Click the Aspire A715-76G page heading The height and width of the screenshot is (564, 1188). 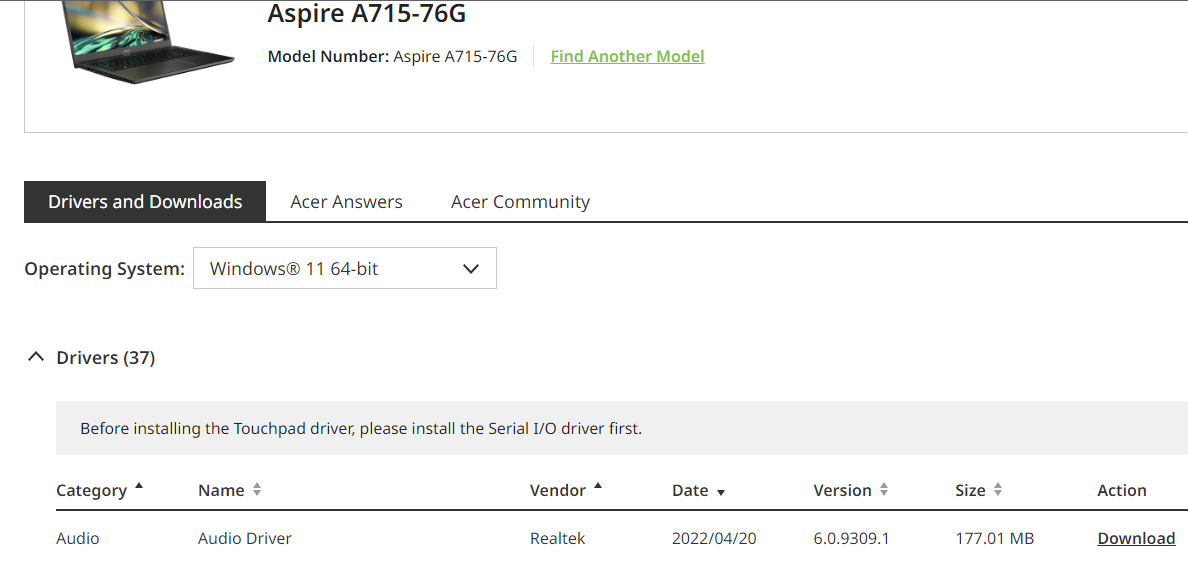366,14
